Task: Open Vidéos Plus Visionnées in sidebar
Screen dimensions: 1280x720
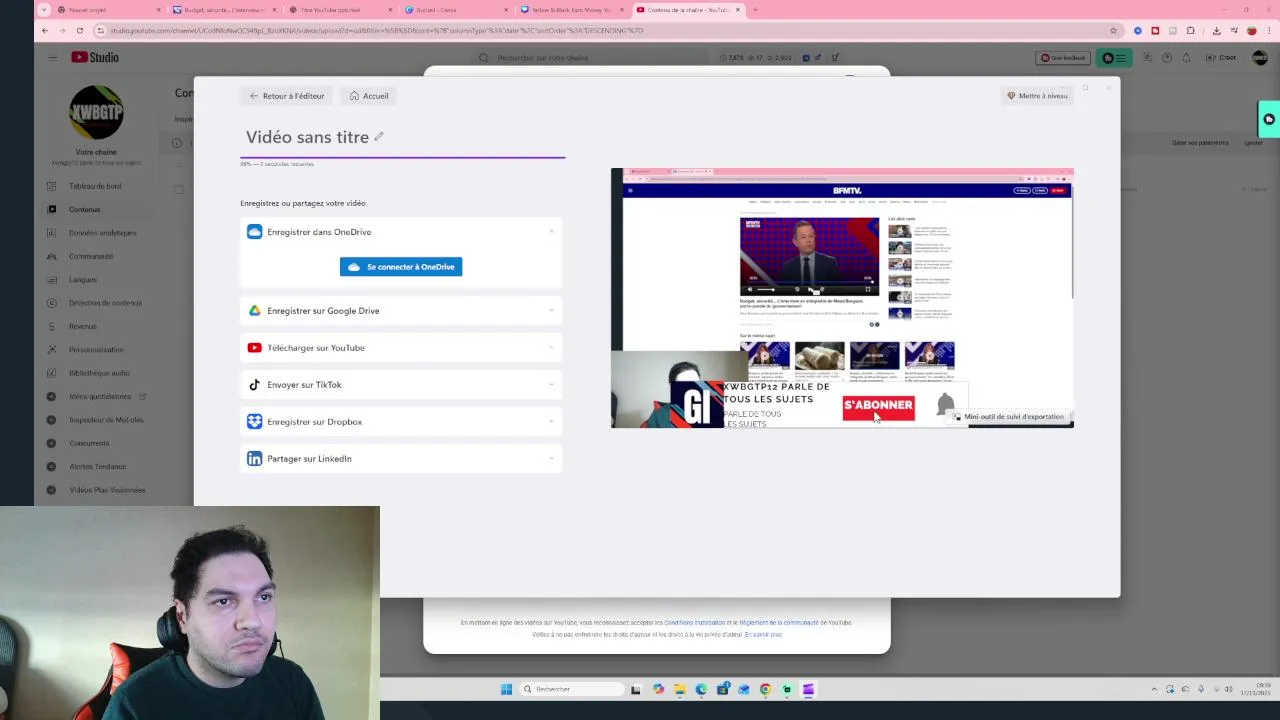Action: coord(107,490)
